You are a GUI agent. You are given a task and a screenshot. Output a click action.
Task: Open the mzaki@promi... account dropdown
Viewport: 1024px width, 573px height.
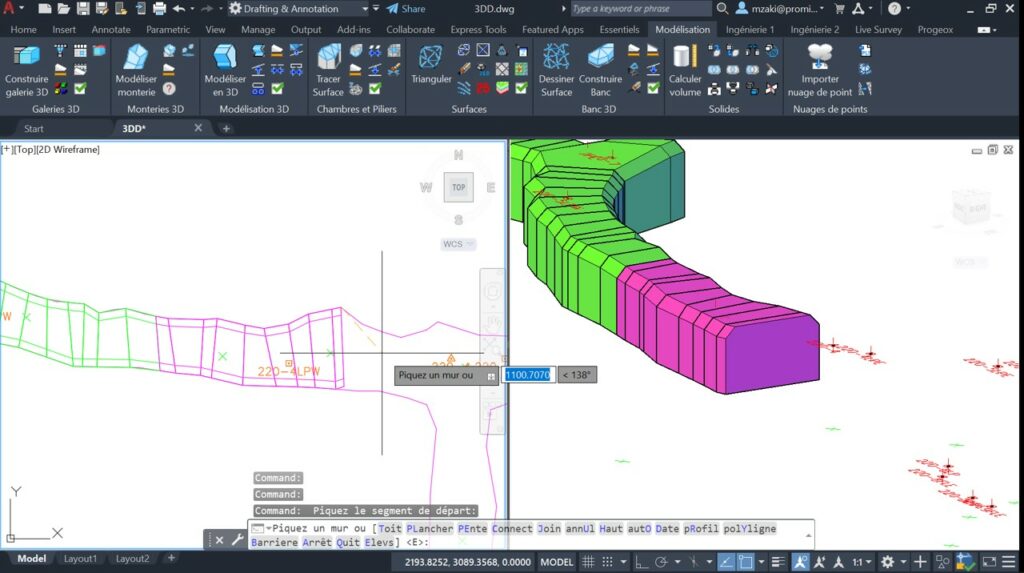822,8
